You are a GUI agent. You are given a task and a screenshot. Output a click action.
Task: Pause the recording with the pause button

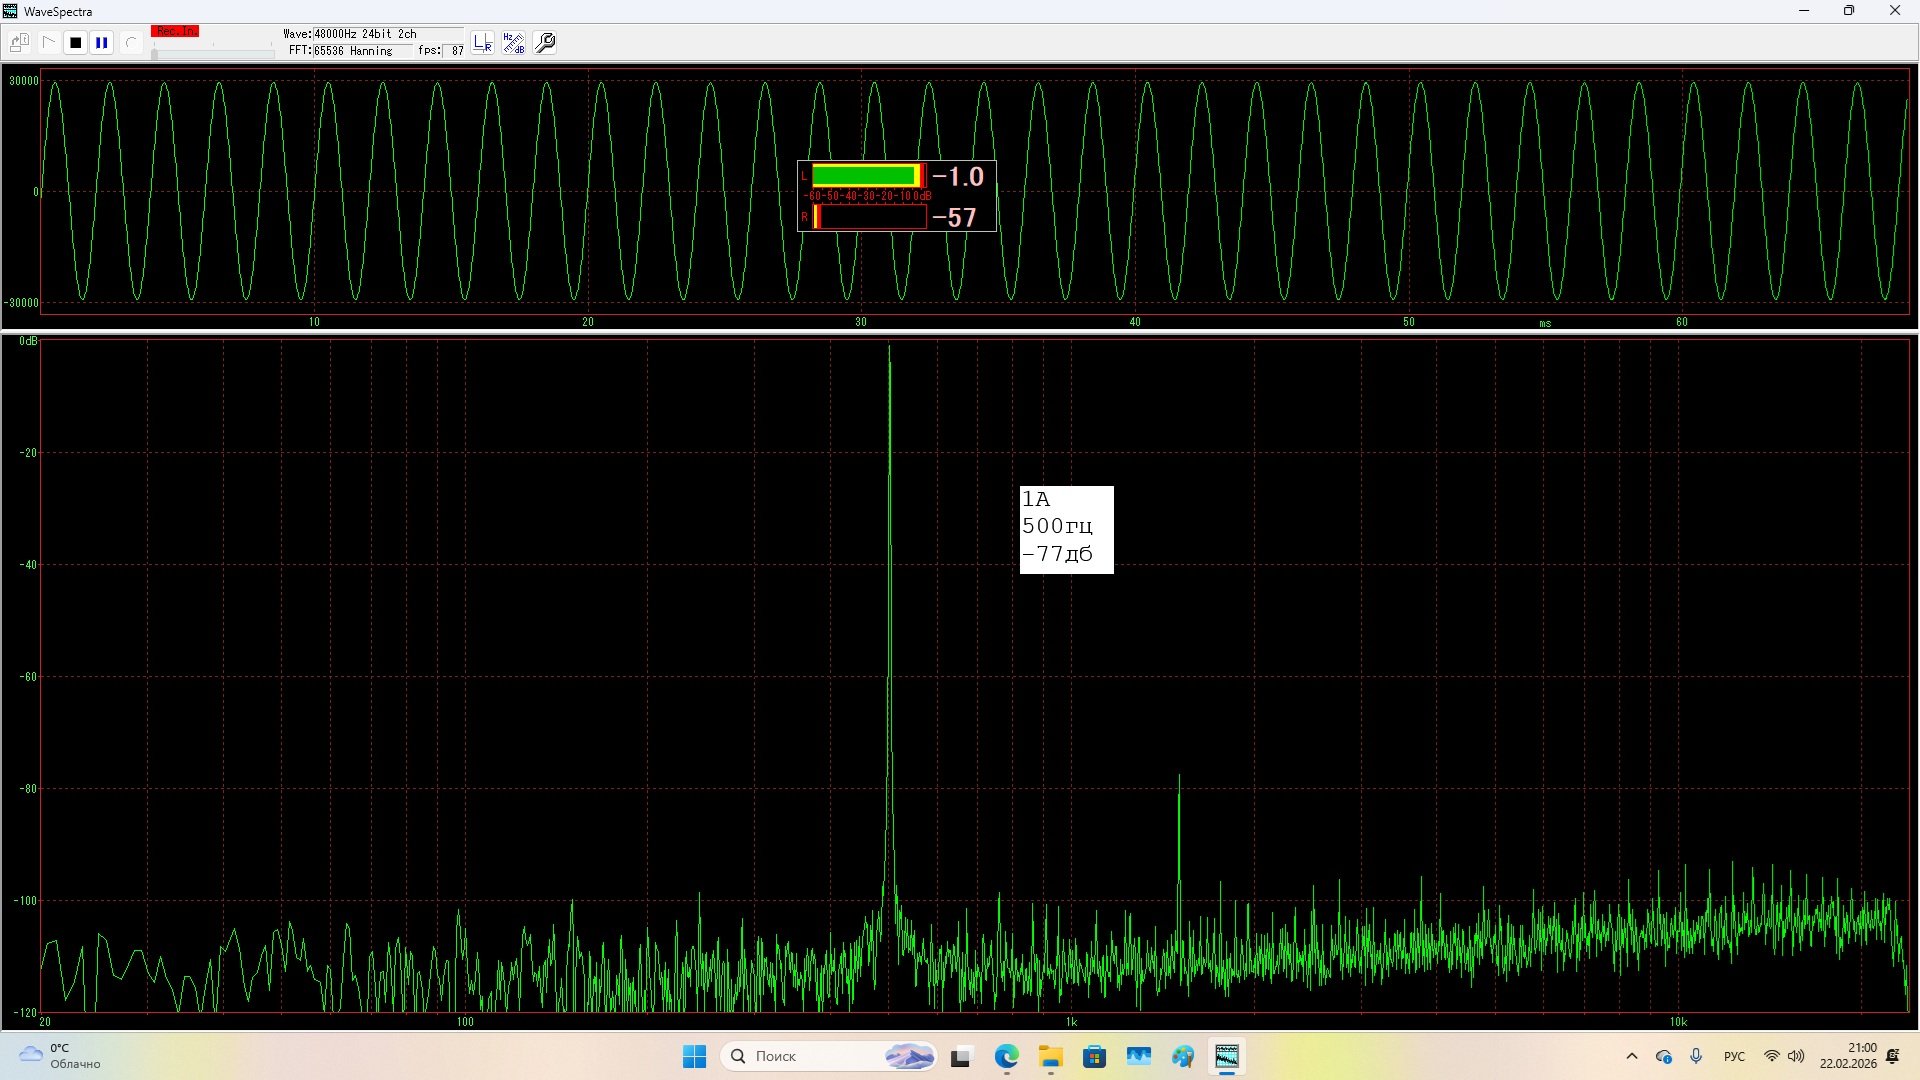tap(102, 43)
